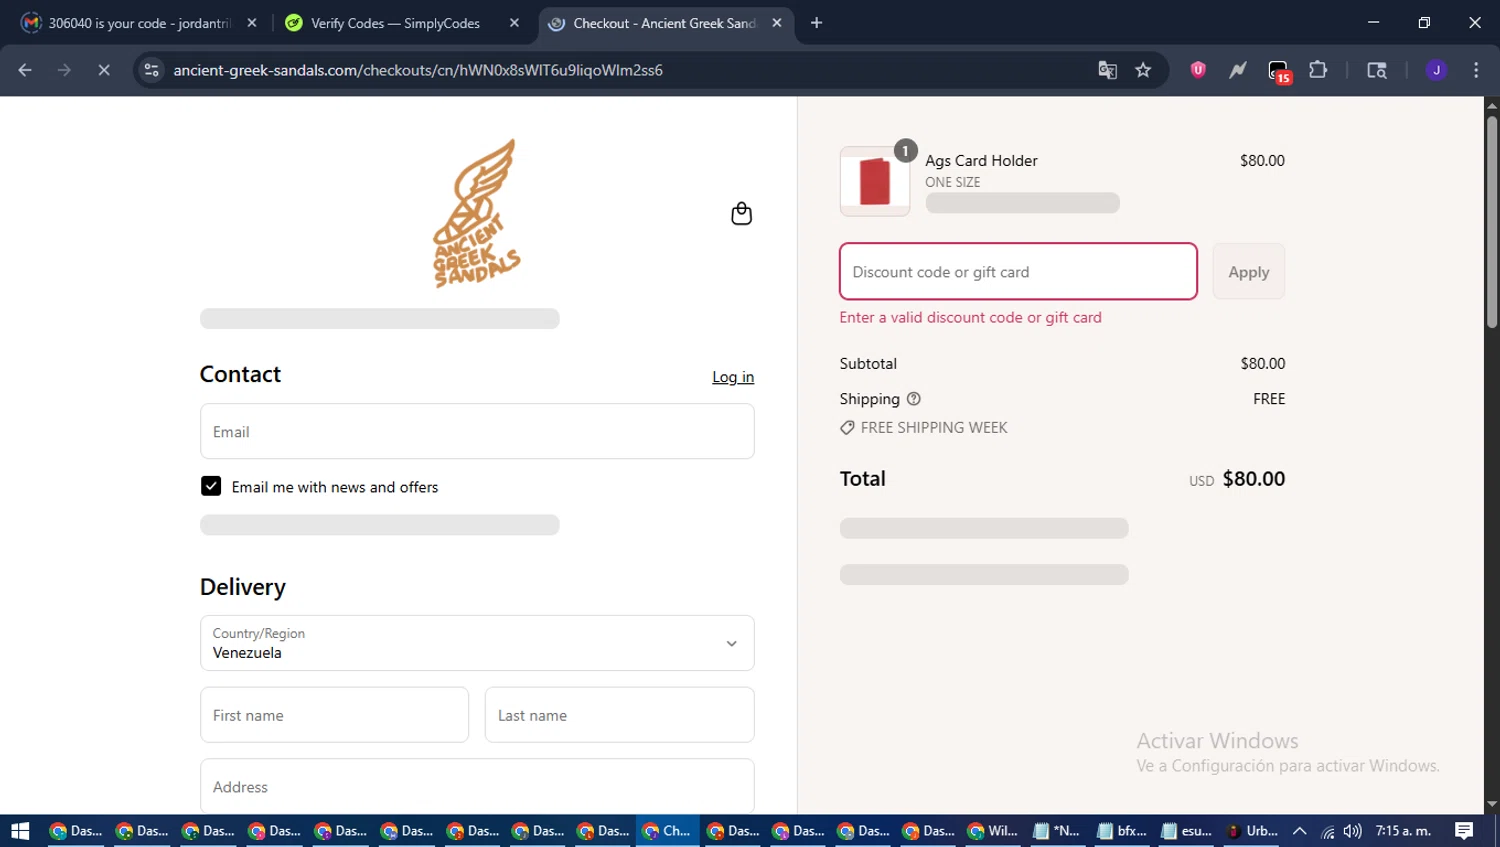
Task: Click the Ags Card Holder product name
Action: pyautogui.click(x=981, y=161)
